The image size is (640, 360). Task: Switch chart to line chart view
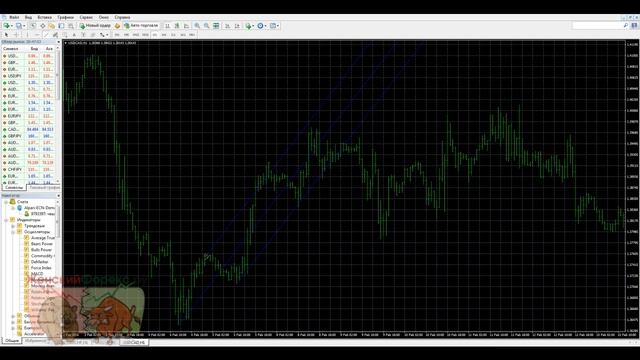[186, 26]
